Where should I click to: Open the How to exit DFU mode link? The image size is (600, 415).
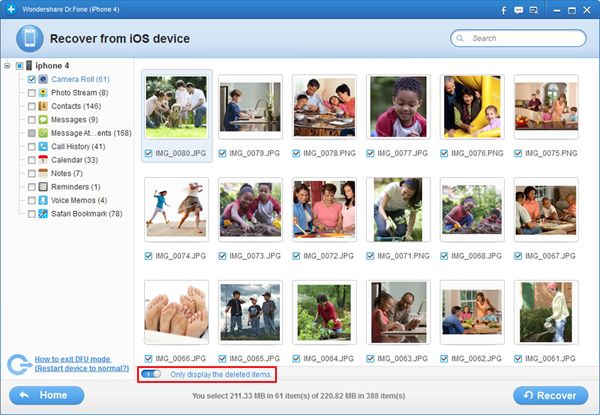(72, 358)
